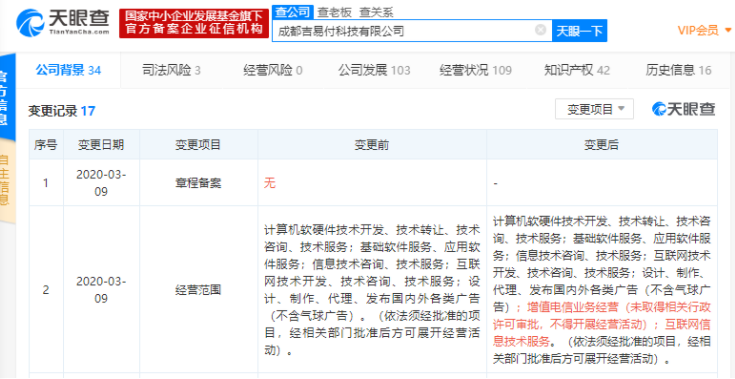Click the red 无 value in row 1
The height and width of the screenshot is (379, 735).
[270, 183]
